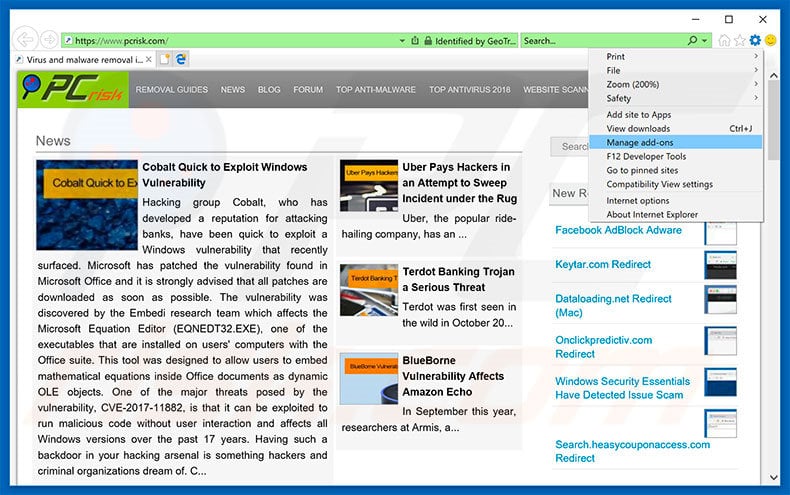Open Compatibility View settings

[676, 184]
